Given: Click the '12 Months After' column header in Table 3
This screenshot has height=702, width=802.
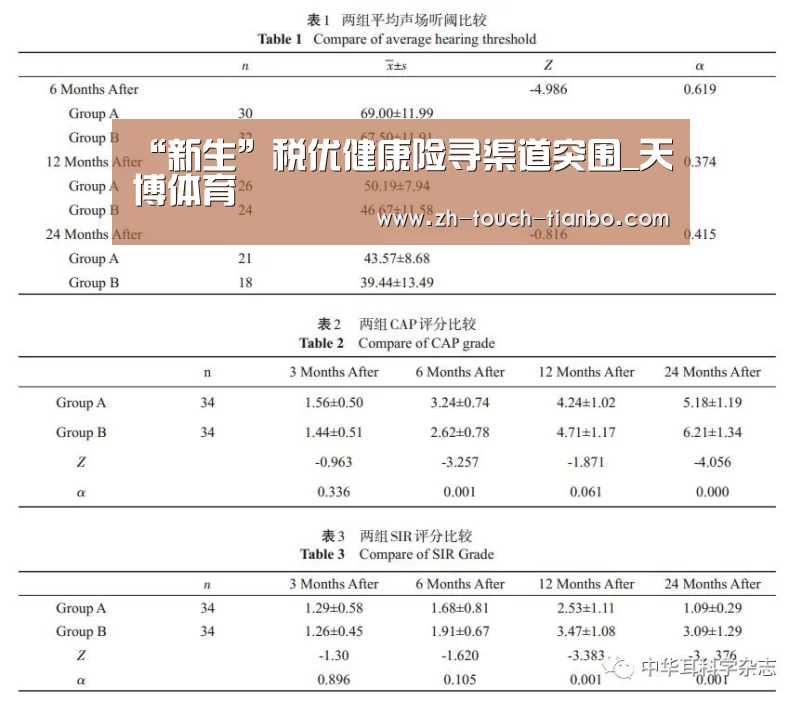Looking at the screenshot, I should pos(586,584).
